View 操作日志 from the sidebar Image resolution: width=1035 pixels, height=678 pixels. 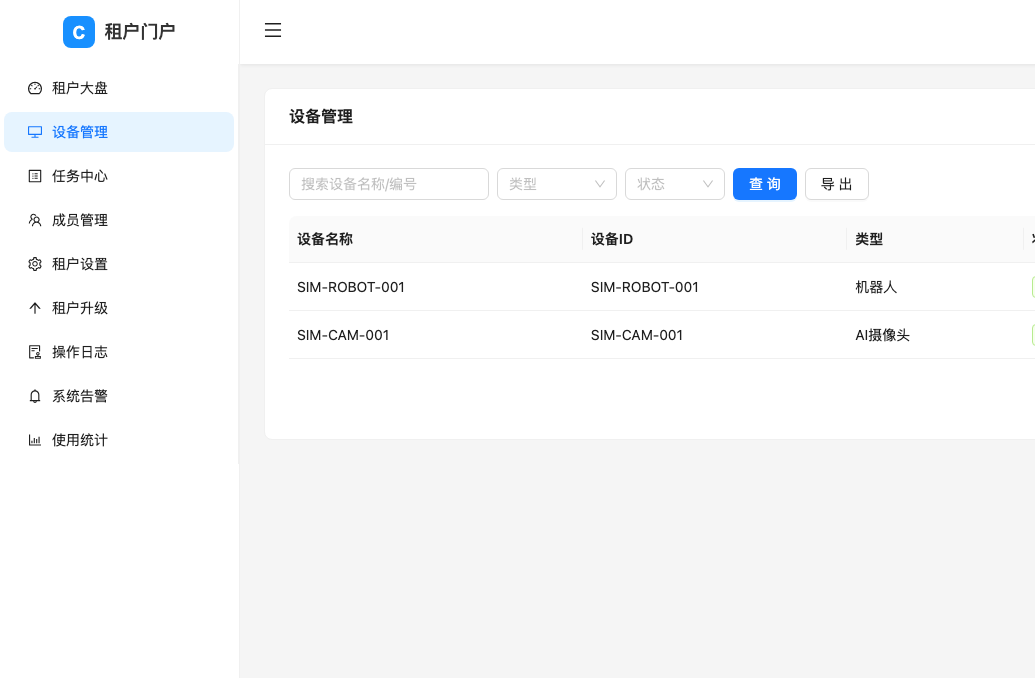coord(119,352)
